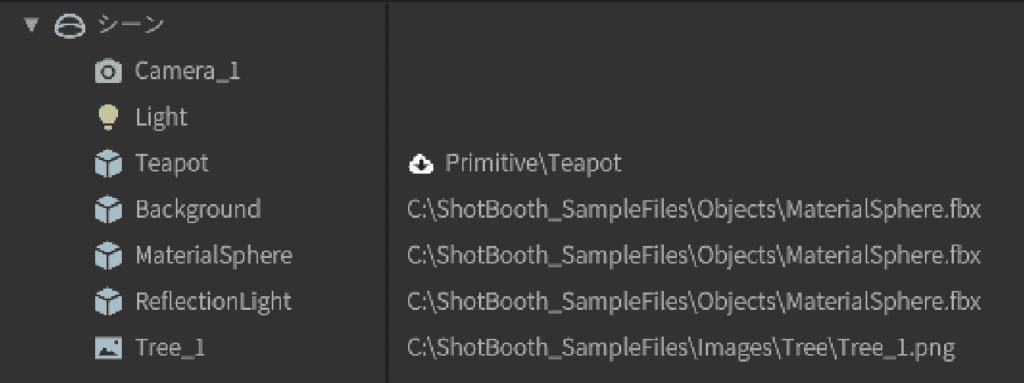Viewport: 1024px width, 383px height.
Task: Click the ReflectionLight cube icon
Action: tap(108, 303)
